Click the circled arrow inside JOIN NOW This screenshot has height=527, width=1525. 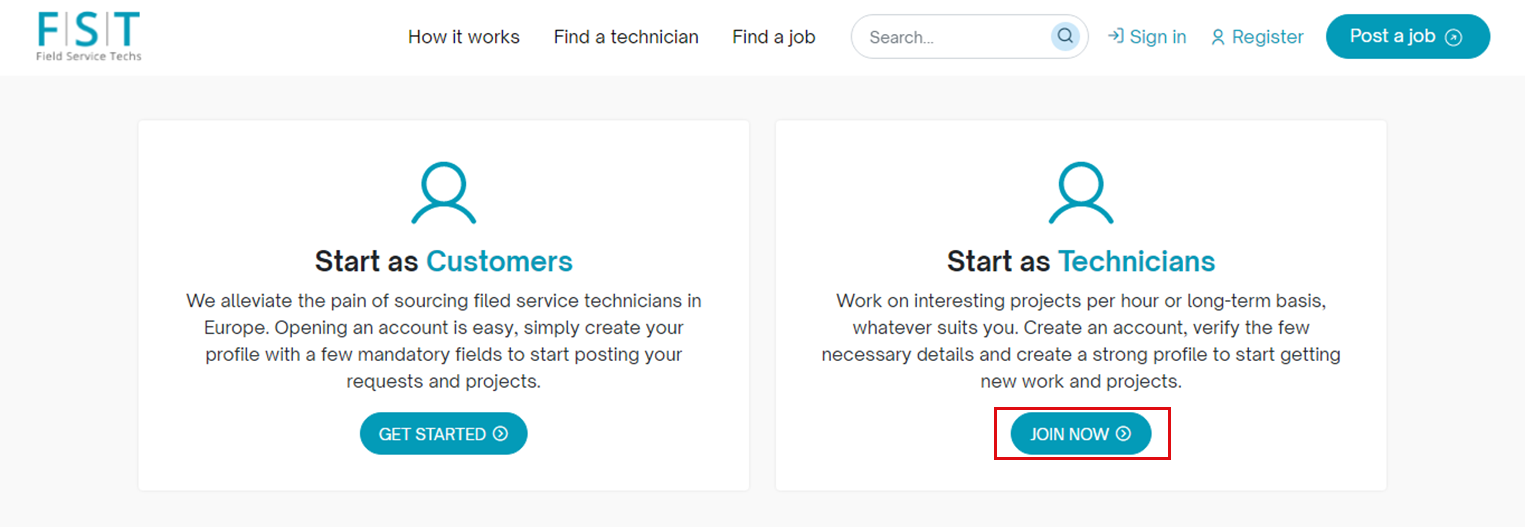1123,434
